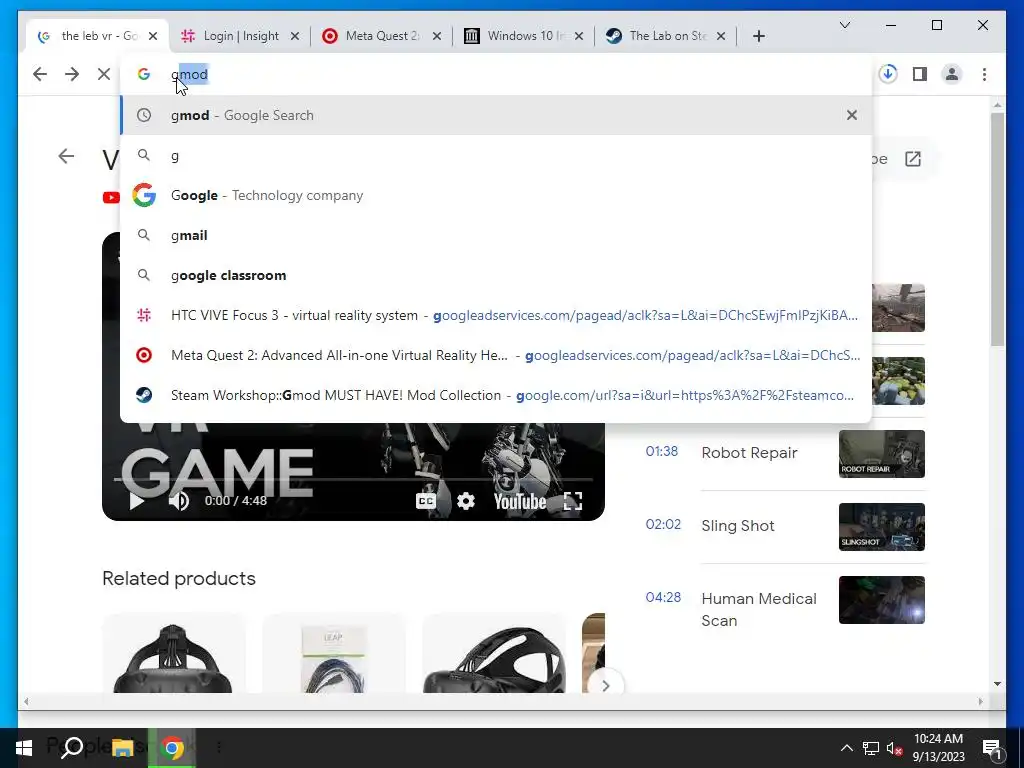Click the vertical page scrollbar

click(997, 229)
